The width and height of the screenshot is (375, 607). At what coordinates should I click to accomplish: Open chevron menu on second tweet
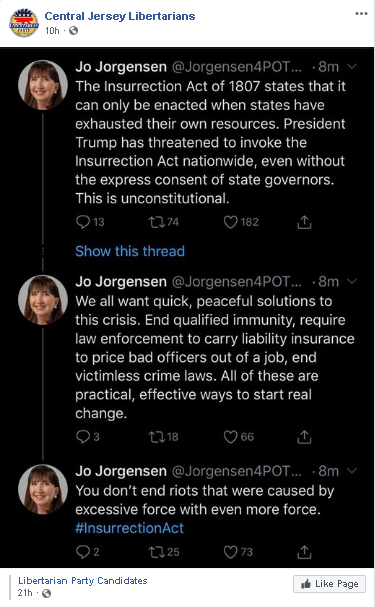(x=352, y=281)
